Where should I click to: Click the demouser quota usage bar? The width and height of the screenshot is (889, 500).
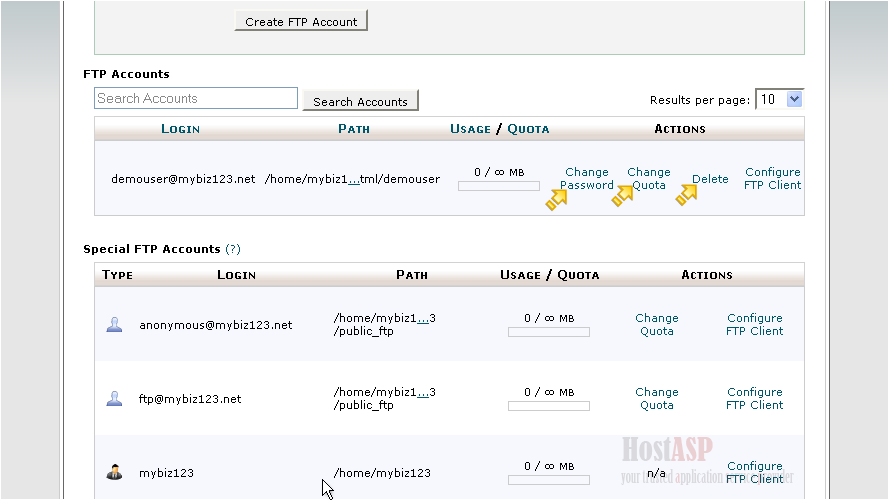[498, 186]
